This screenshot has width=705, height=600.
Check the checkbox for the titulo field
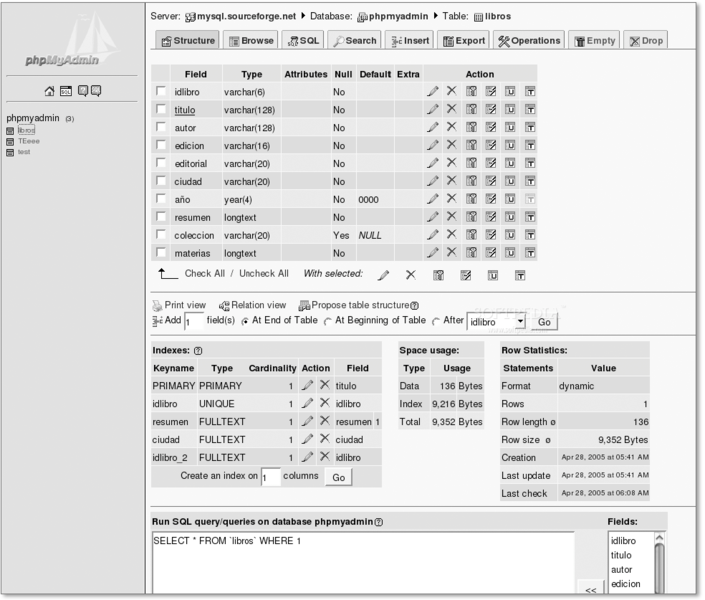coord(160,109)
